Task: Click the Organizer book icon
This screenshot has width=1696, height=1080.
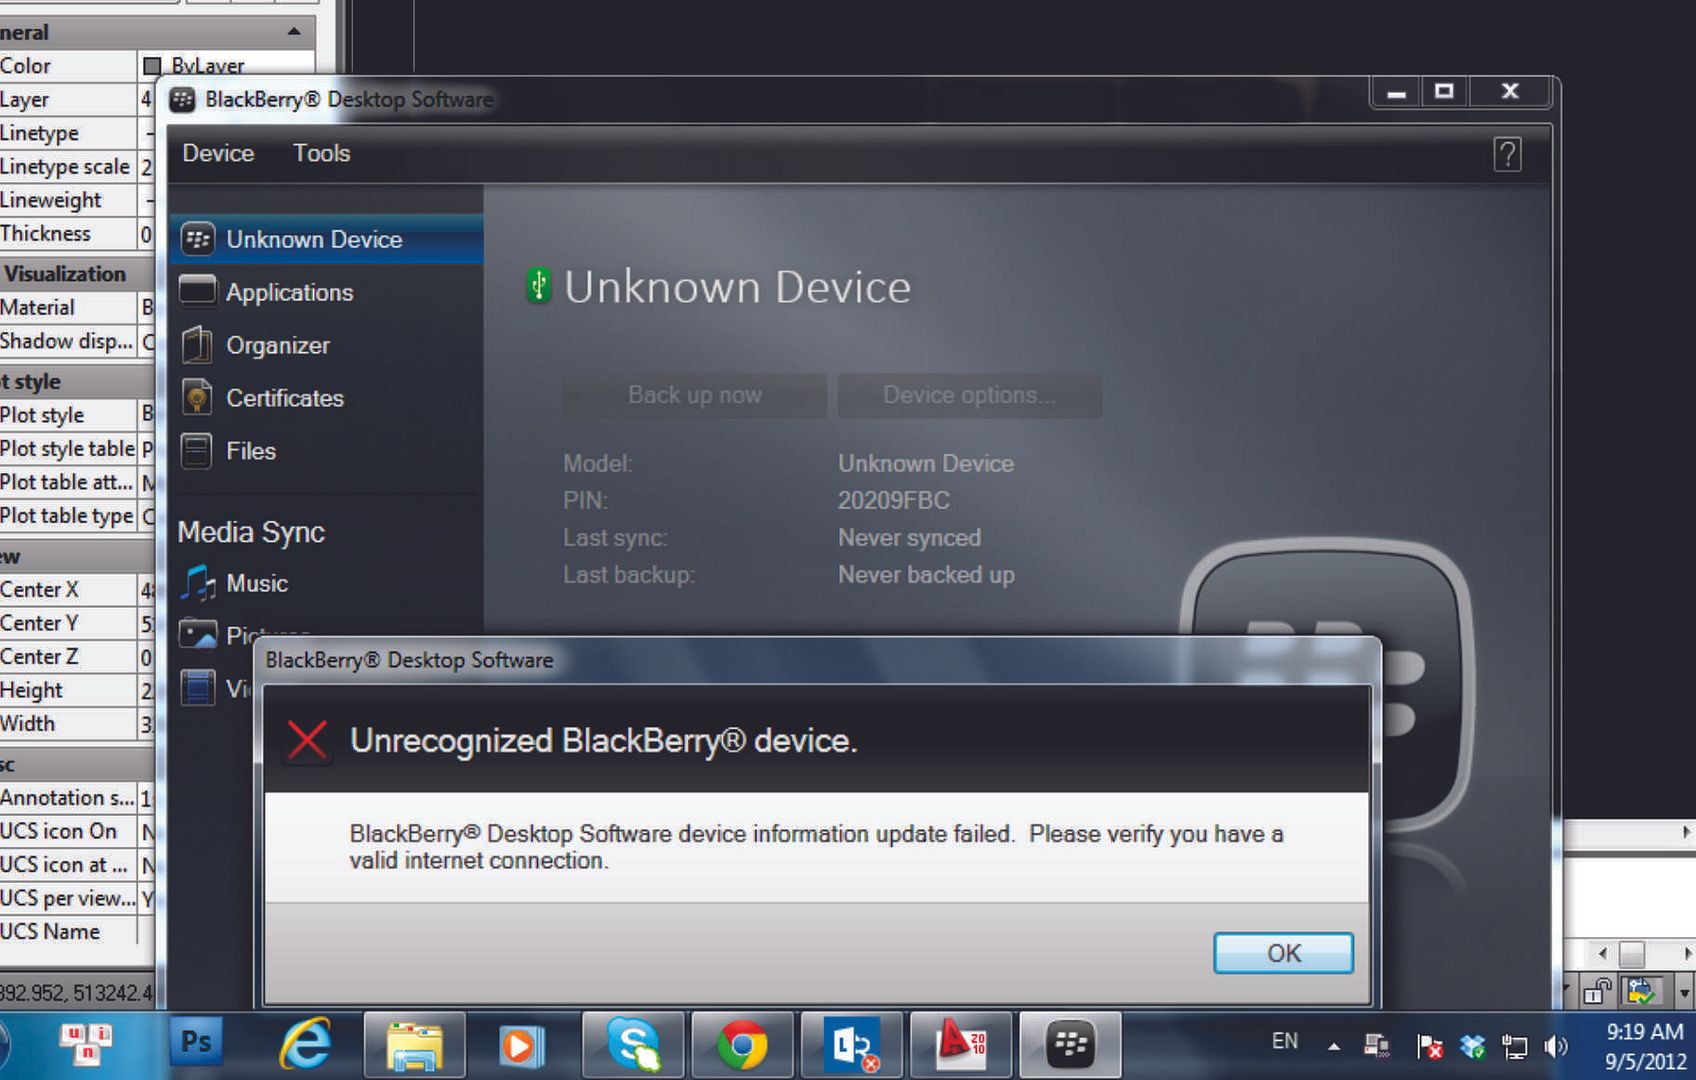Action: click(x=197, y=345)
